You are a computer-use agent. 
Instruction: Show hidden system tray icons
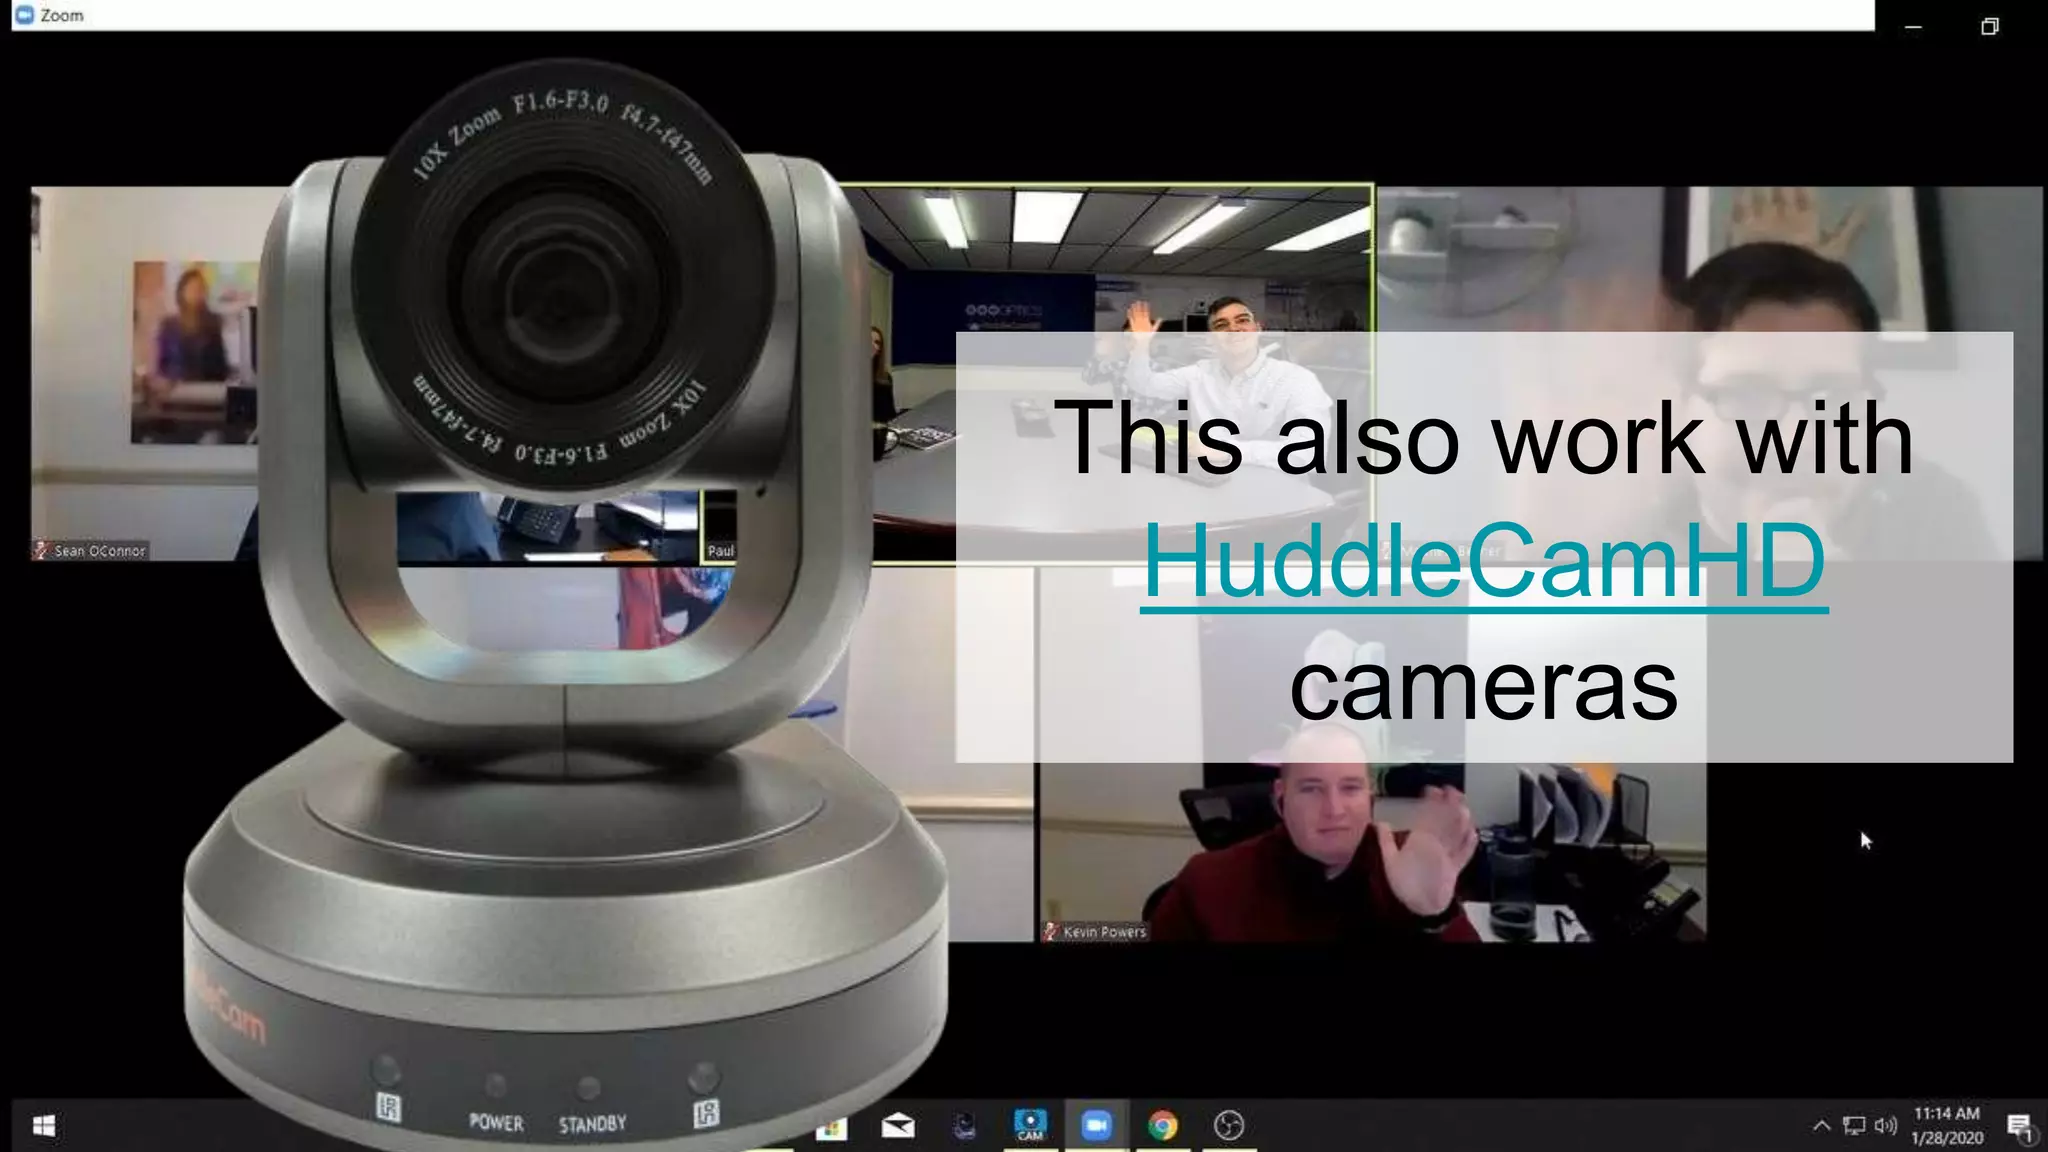click(x=1822, y=1126)
